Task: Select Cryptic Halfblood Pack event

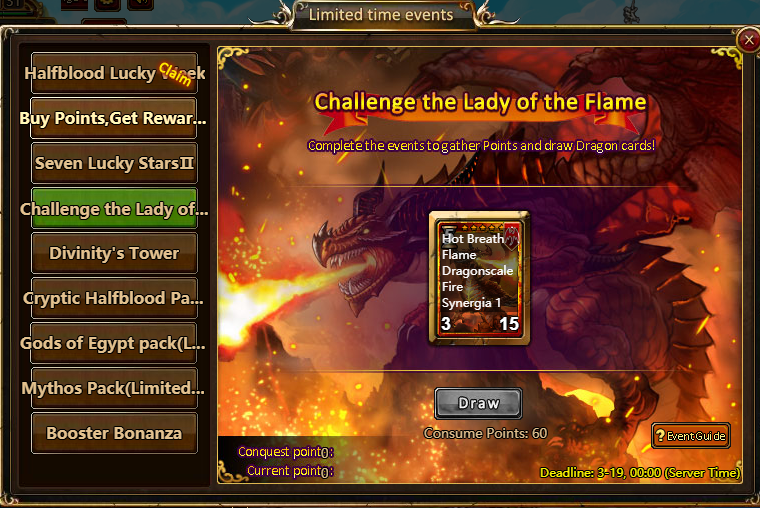Action: click(x=114, y=298)
